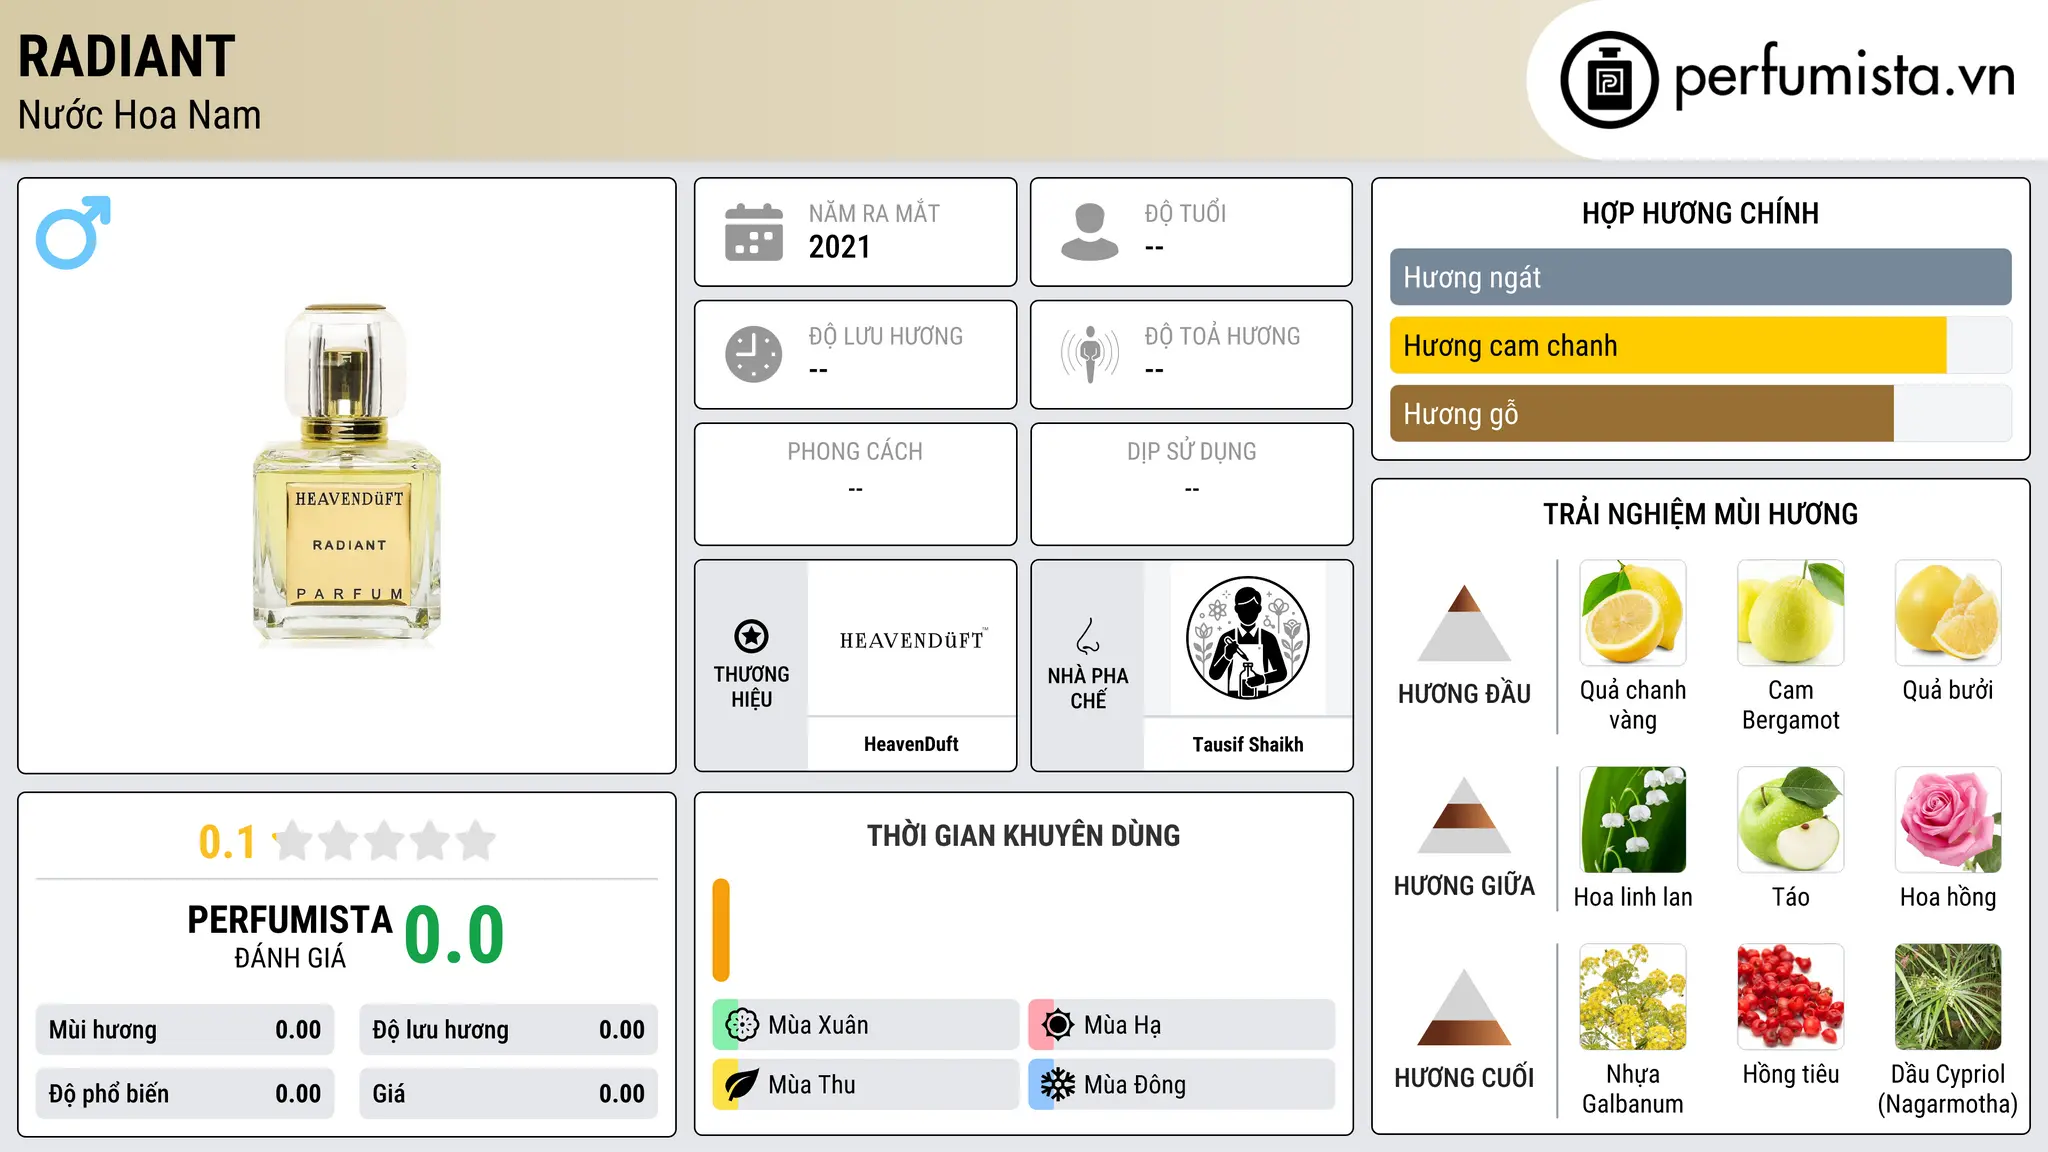Click the 'TRẢI NGHIỆM MÙI HƯƠNG' heading
Image resolution: width=2048 pixels, height=1152 pixels.
coord(1701,514)
